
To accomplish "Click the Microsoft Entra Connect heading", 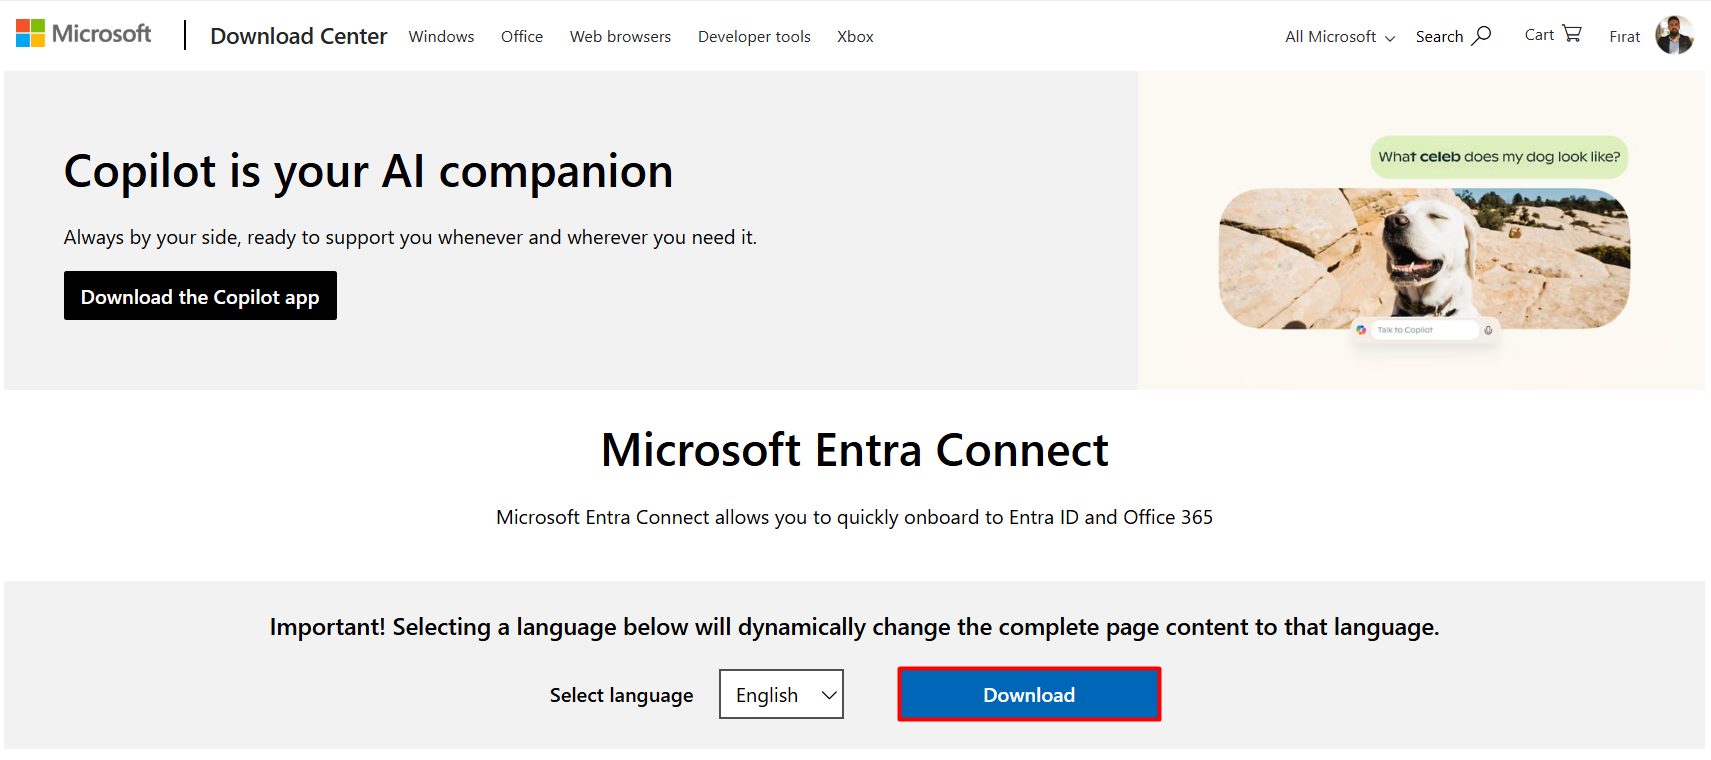I will [x=855, y=450].
